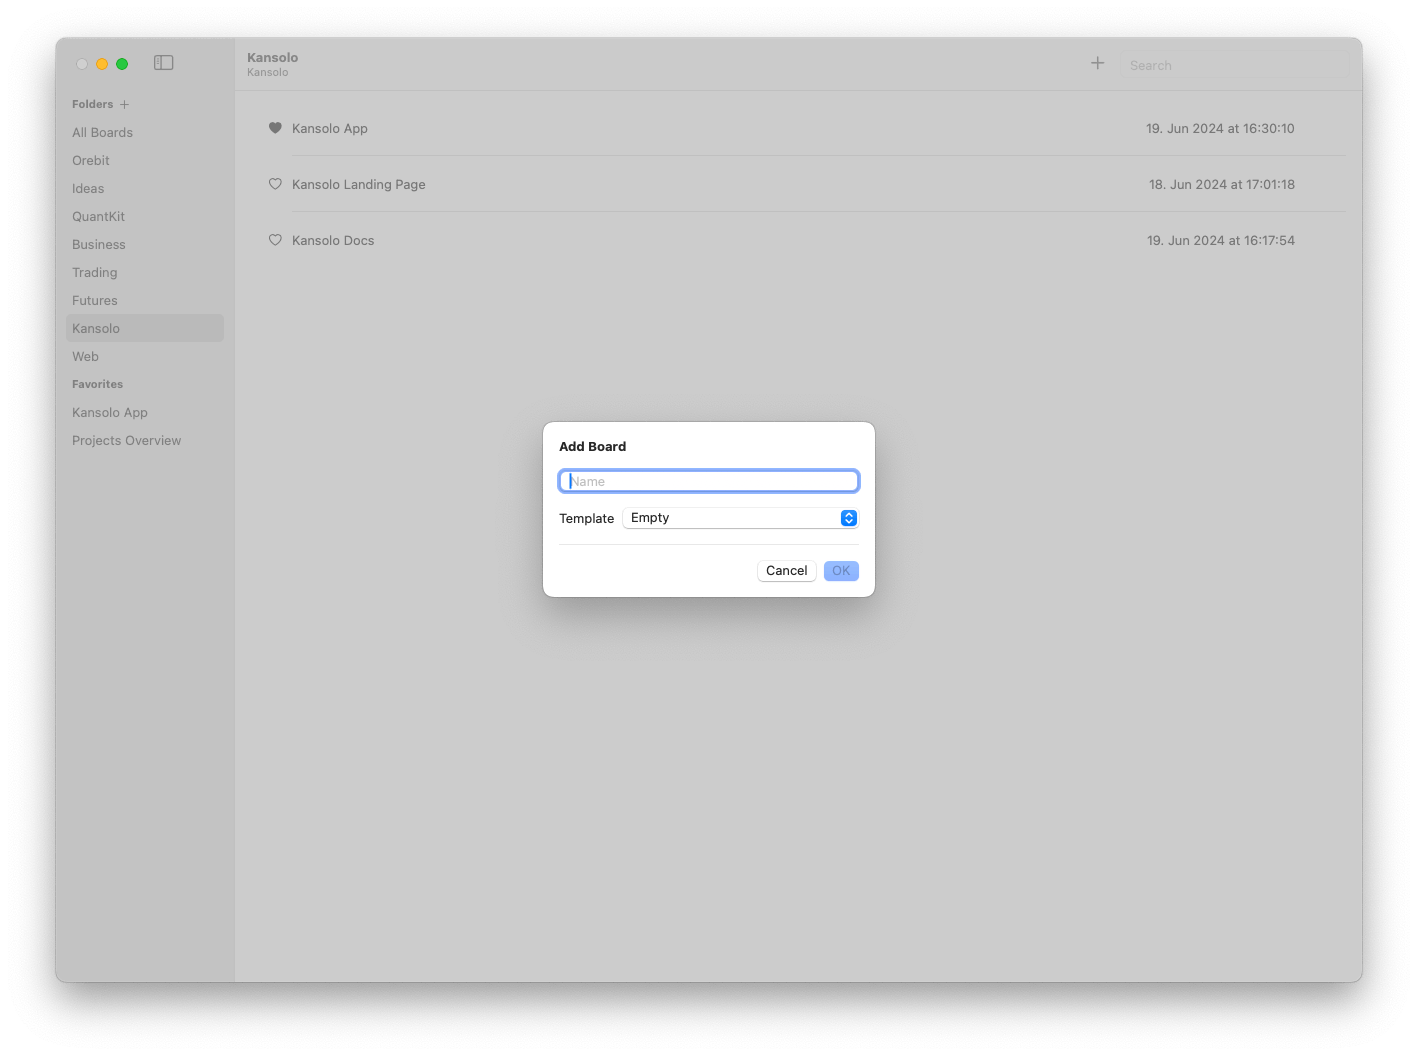The image size is (1418, 1056).
Task: Click the plus icon next to Folders
Action: (x=125, y=104)
